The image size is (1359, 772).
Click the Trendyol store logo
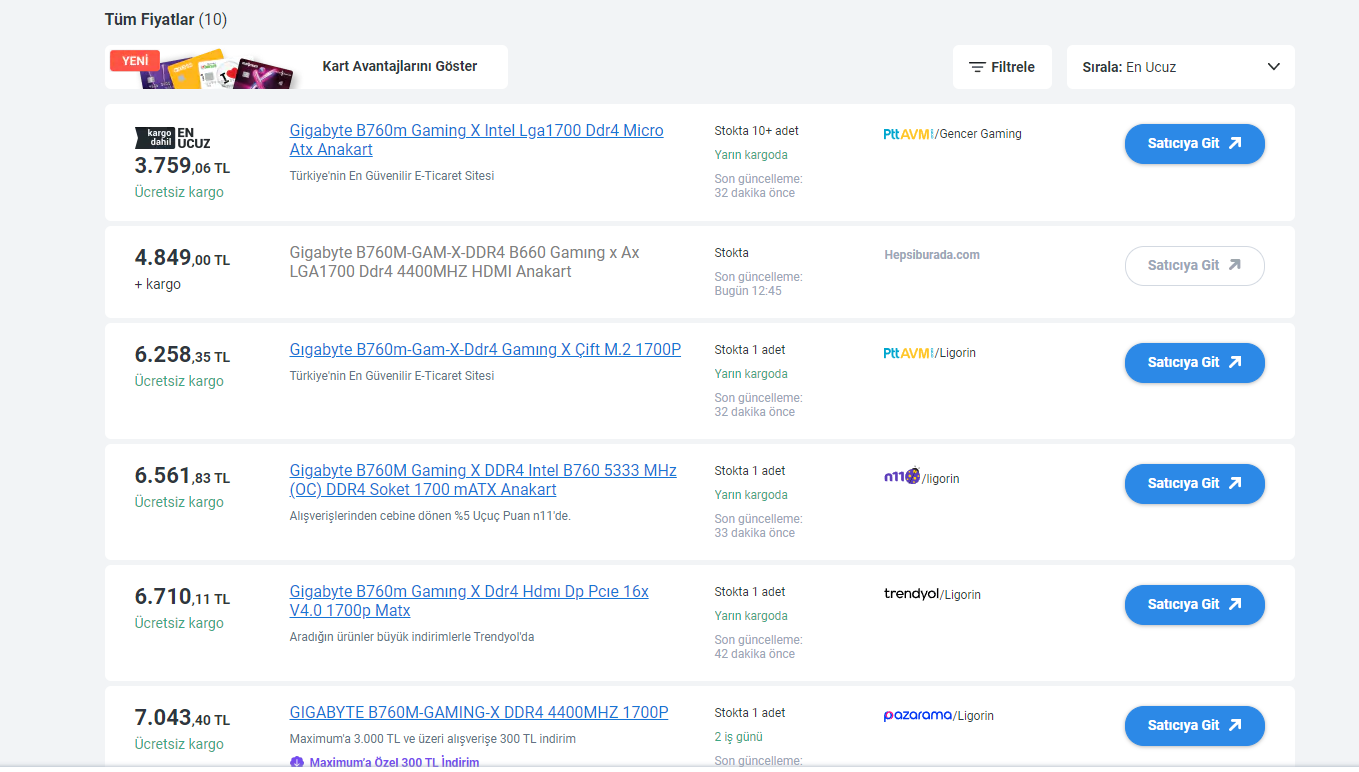coord(912,594)
